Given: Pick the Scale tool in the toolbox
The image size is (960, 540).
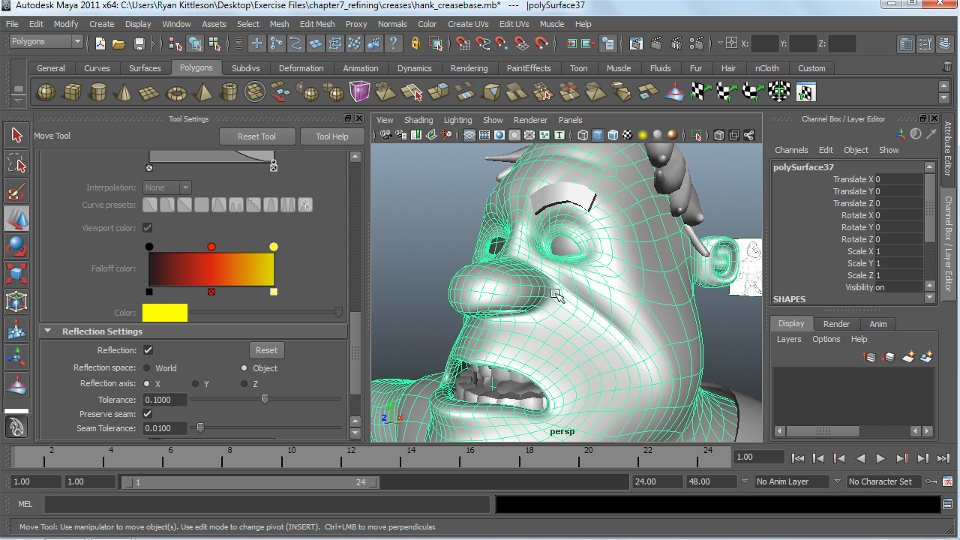Looking at the screenshot, I should coord(16,274).
